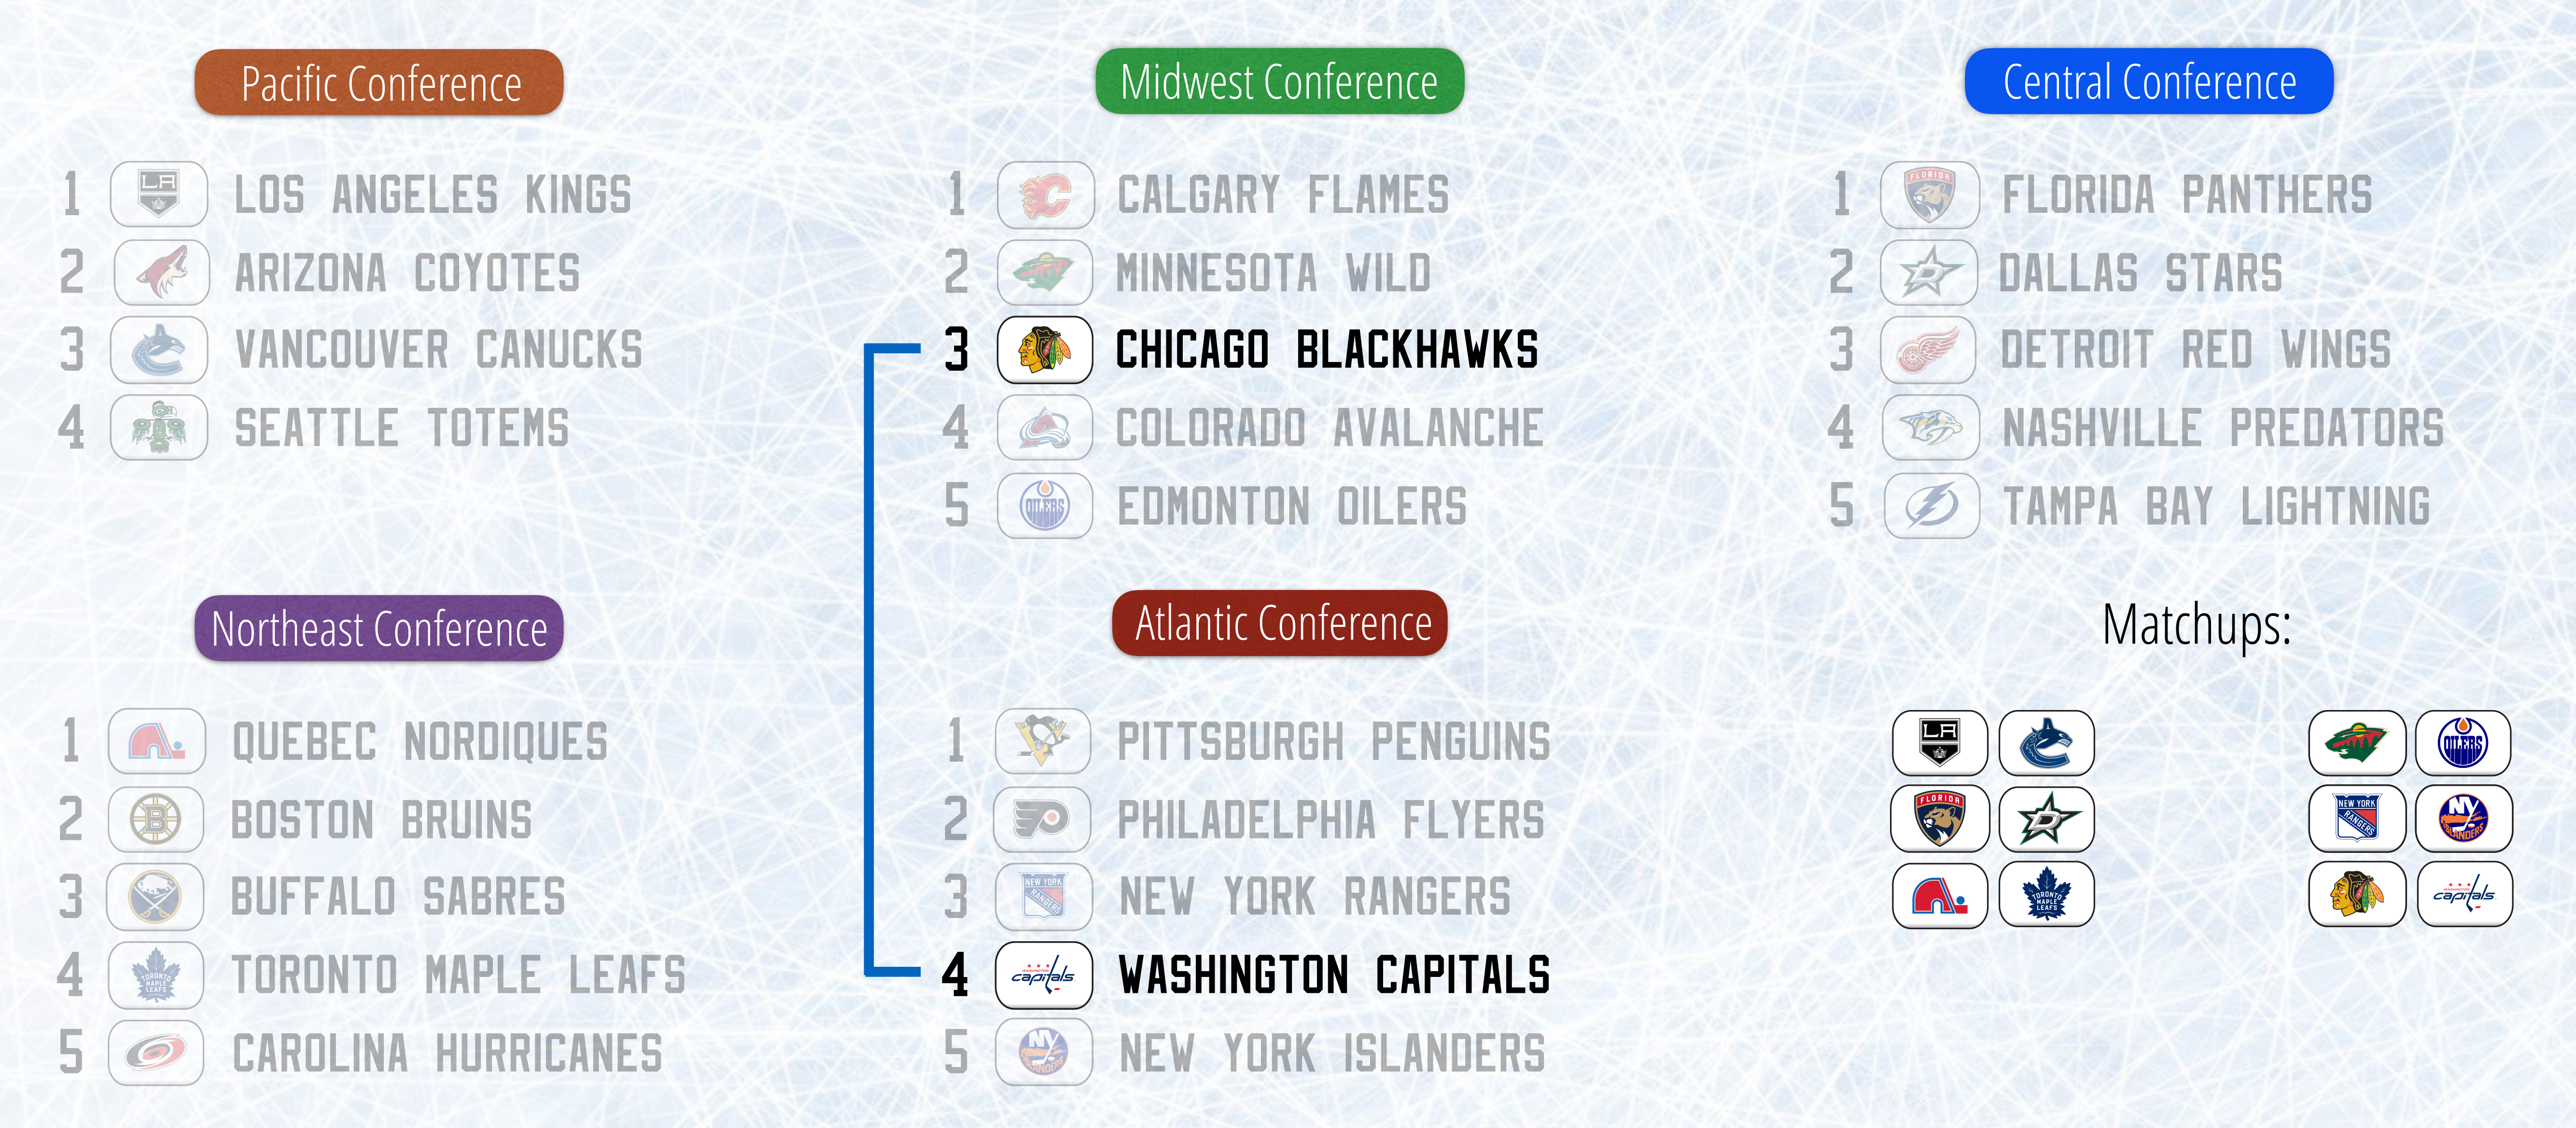Click the Islanders matchup thumbnail
2576x1128 pixels.
2463,819
